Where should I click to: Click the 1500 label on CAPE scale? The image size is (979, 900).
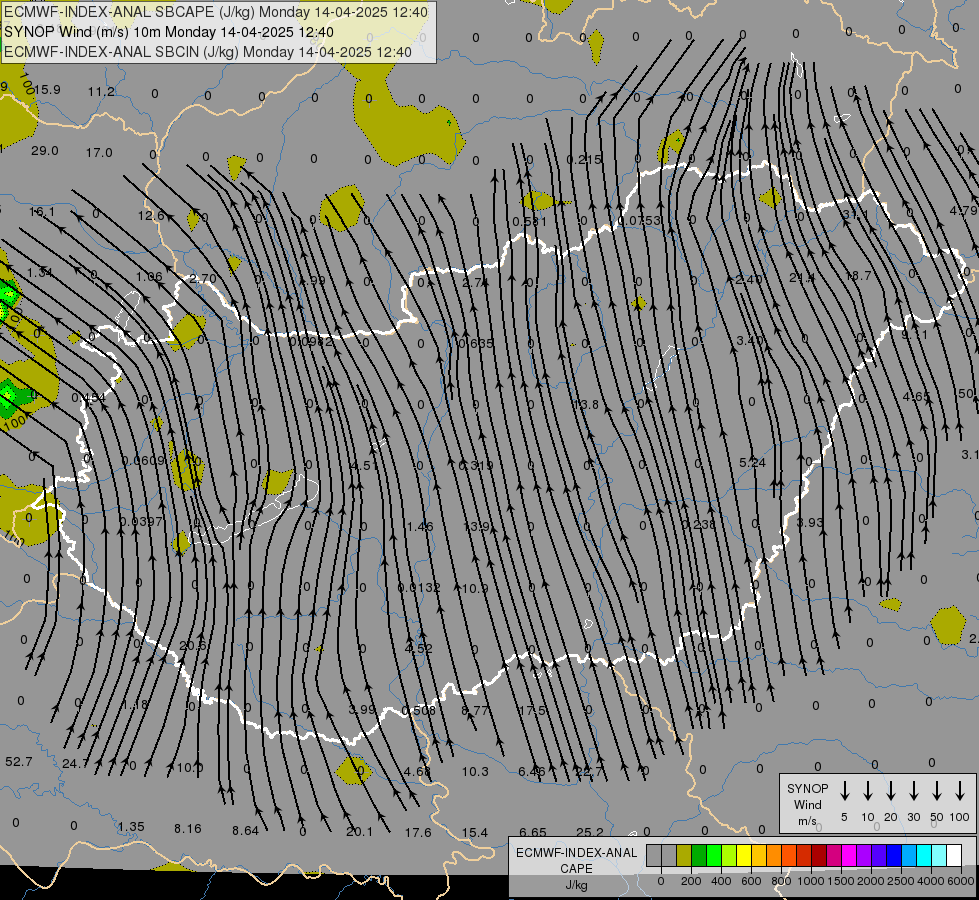coord(840,881)
